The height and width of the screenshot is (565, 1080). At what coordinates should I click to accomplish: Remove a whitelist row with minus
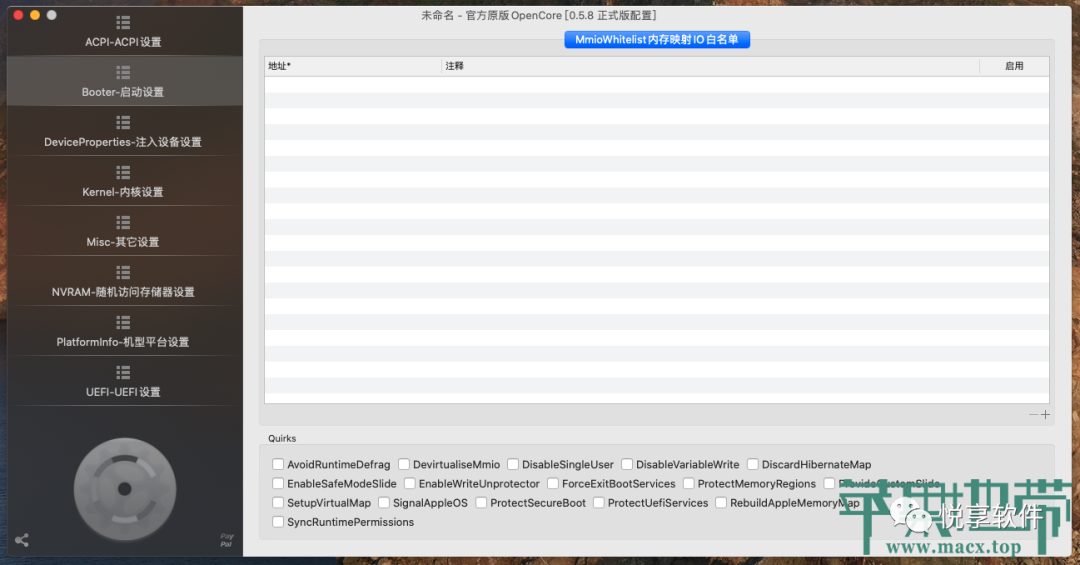(1033, 414)
